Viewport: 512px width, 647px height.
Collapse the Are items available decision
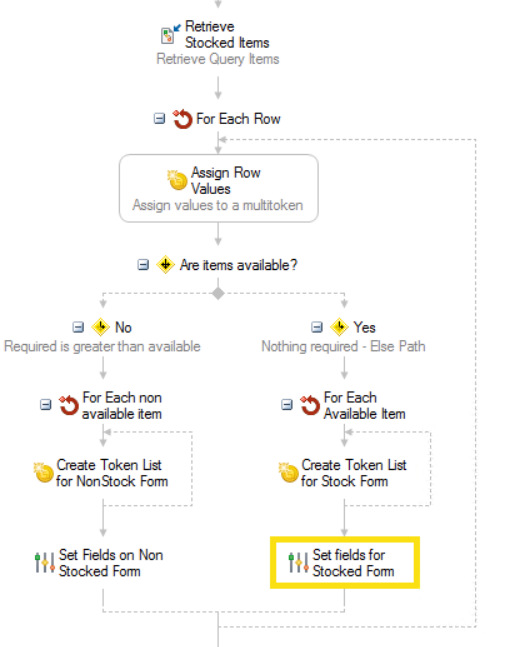[143, 264]
